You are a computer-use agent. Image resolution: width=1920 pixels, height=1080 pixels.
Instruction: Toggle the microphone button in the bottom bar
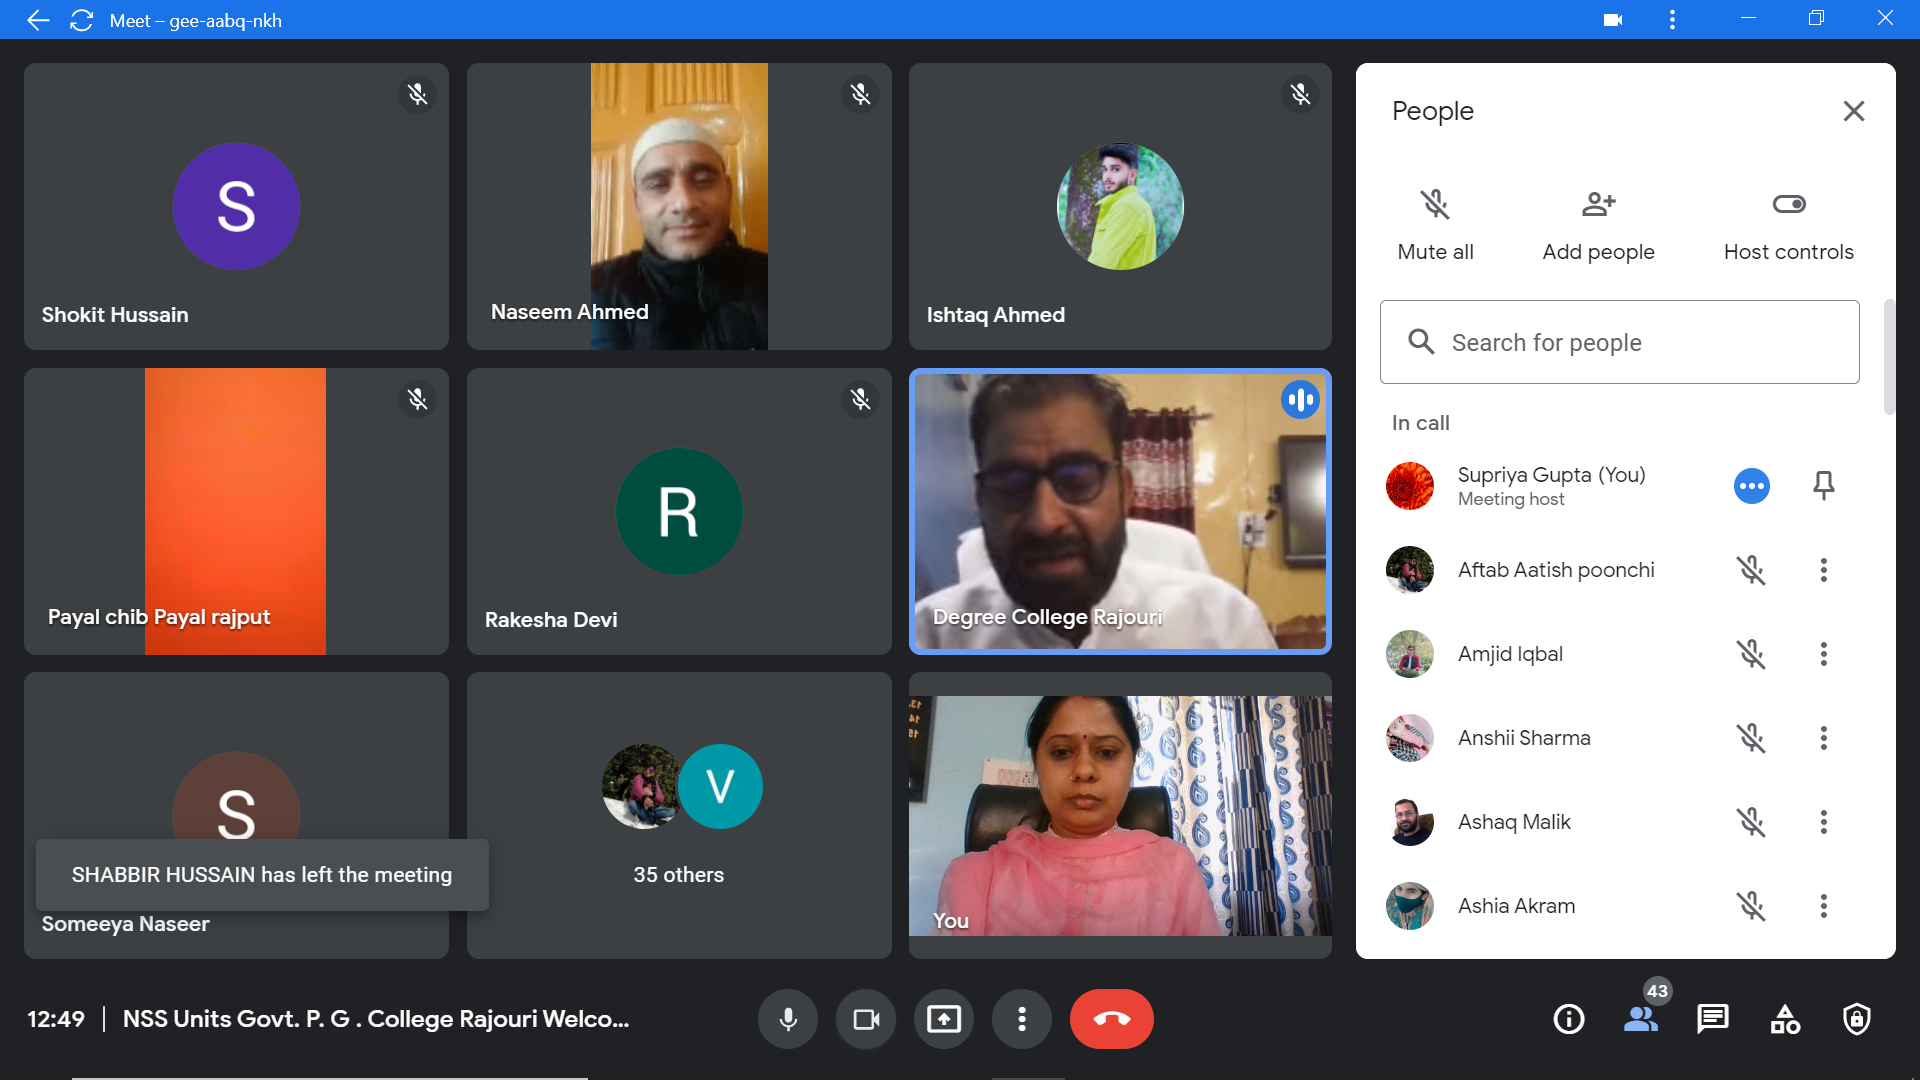click(x=788, y=1019)
